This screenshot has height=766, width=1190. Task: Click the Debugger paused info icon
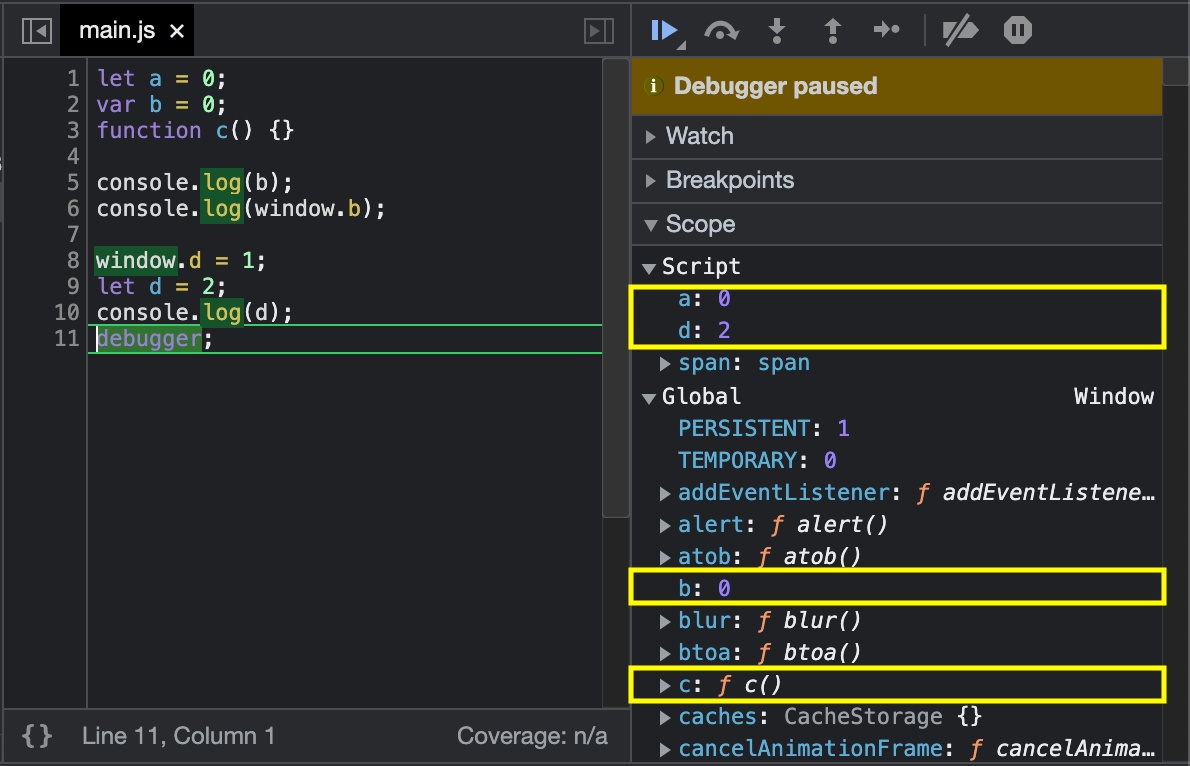(653, 86)
